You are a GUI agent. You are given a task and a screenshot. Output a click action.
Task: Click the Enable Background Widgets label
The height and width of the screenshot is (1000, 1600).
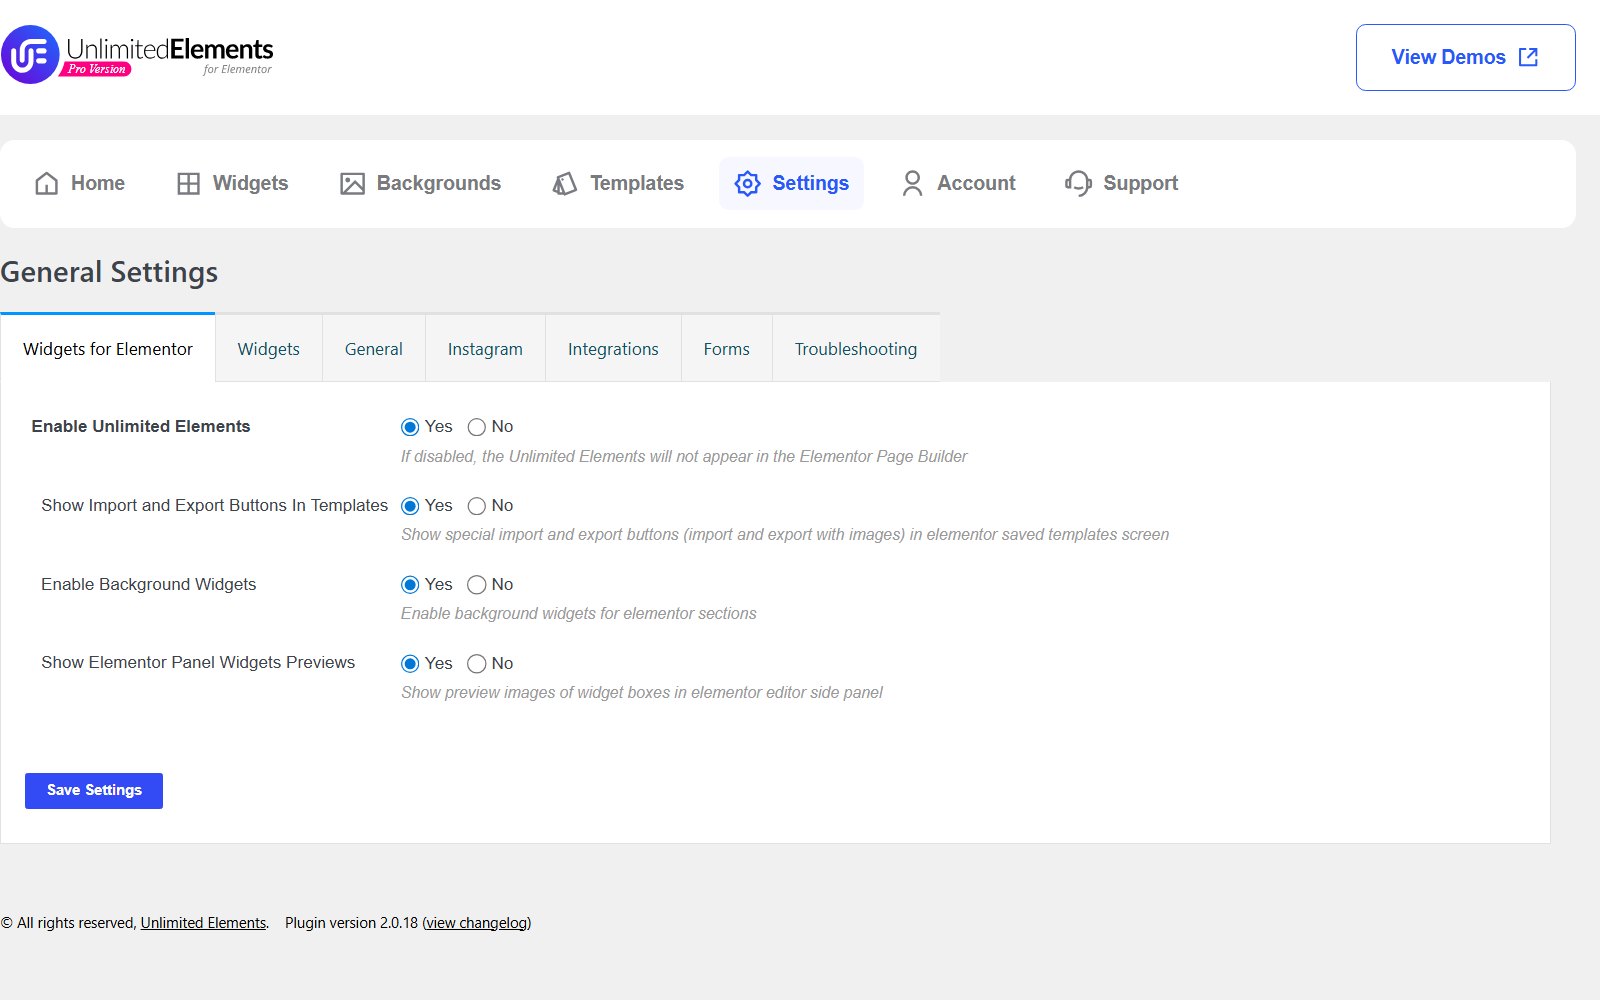[x=148, y=584]
